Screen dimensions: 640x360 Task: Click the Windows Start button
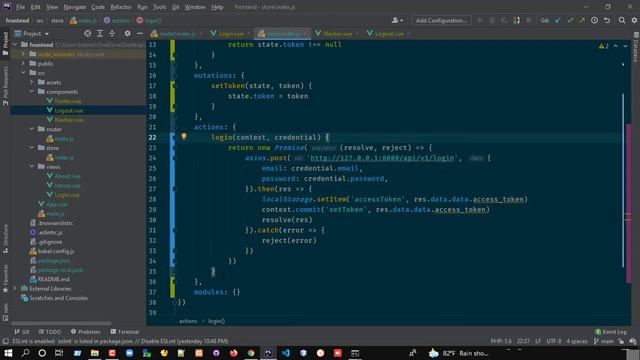[x=8, y=353]
